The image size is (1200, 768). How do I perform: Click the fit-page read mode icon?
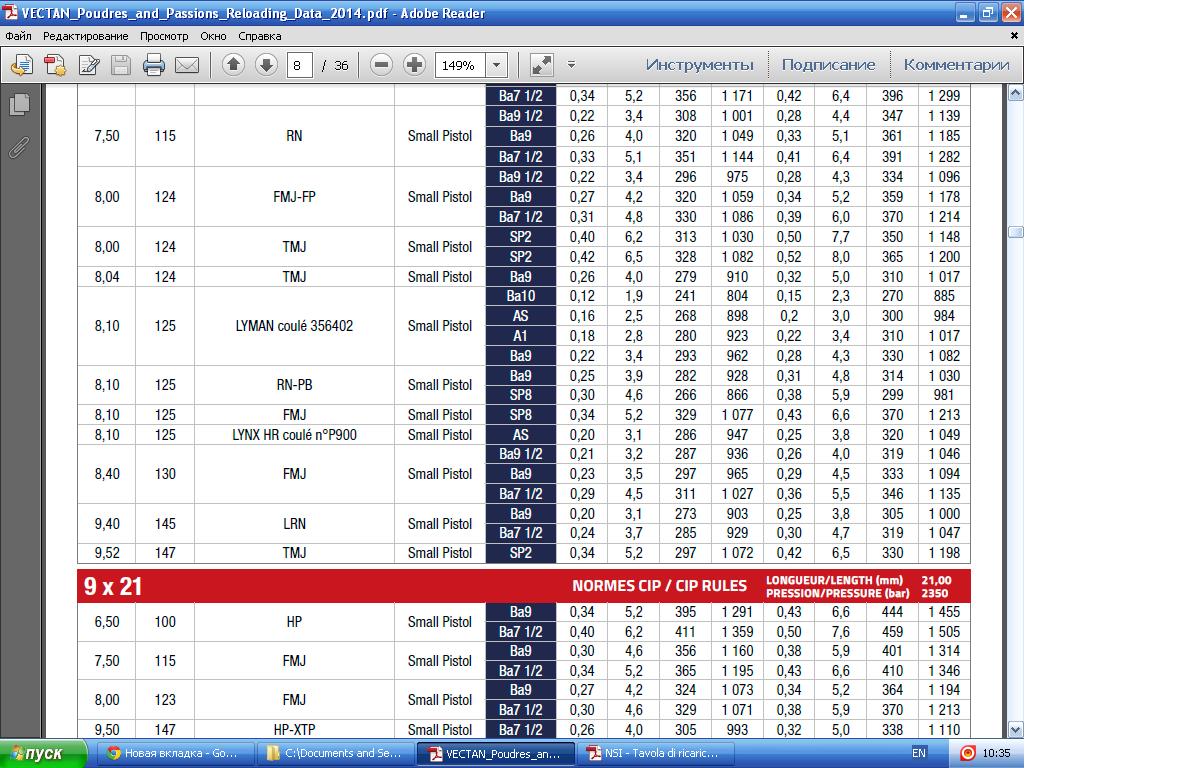point(541,65)
